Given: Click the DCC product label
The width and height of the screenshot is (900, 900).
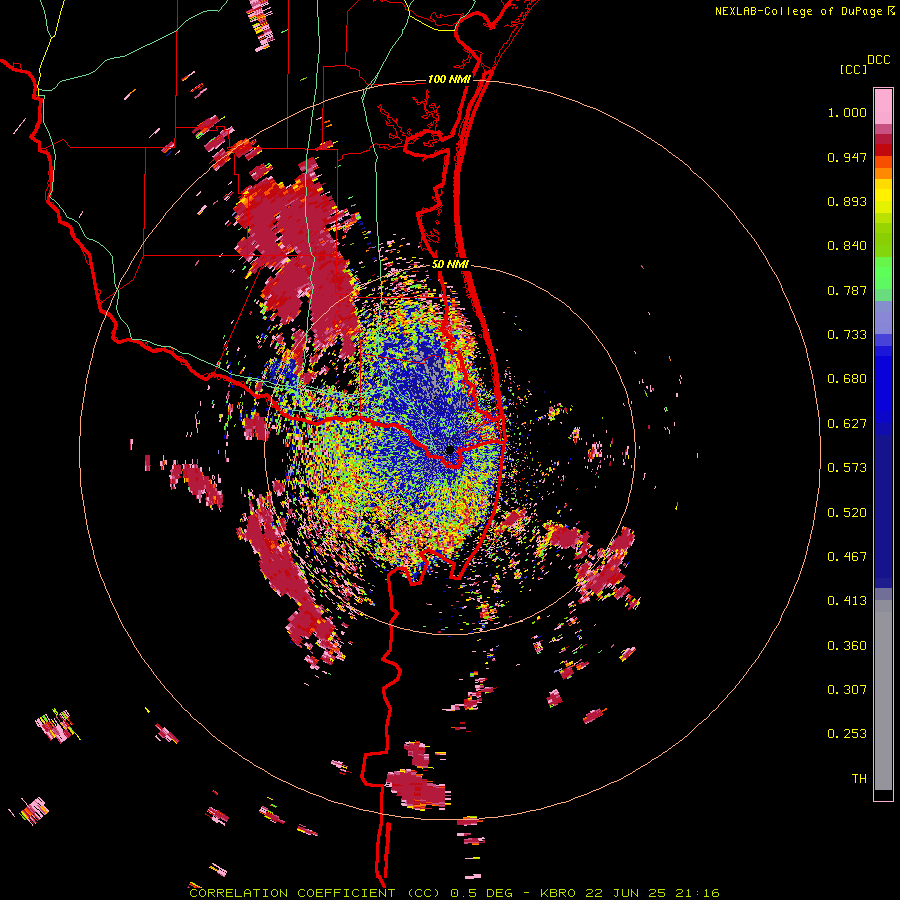Looking at the screenshot, I should 878,60.
